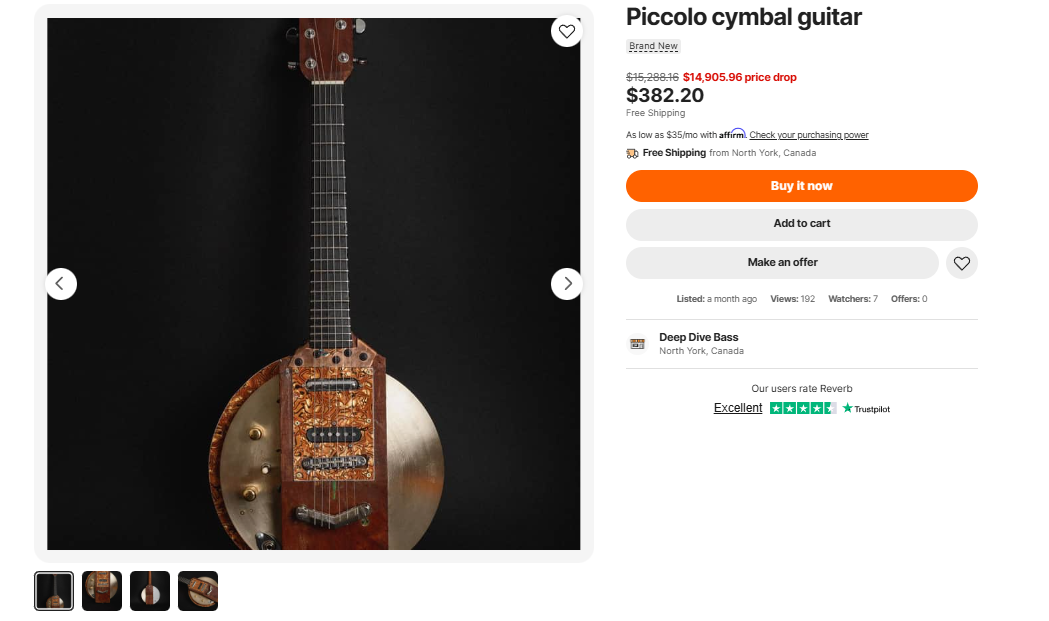The width and height of the screenshot is (1049, 621).
Task: Click the Brand New condition label
Action: 653,46
